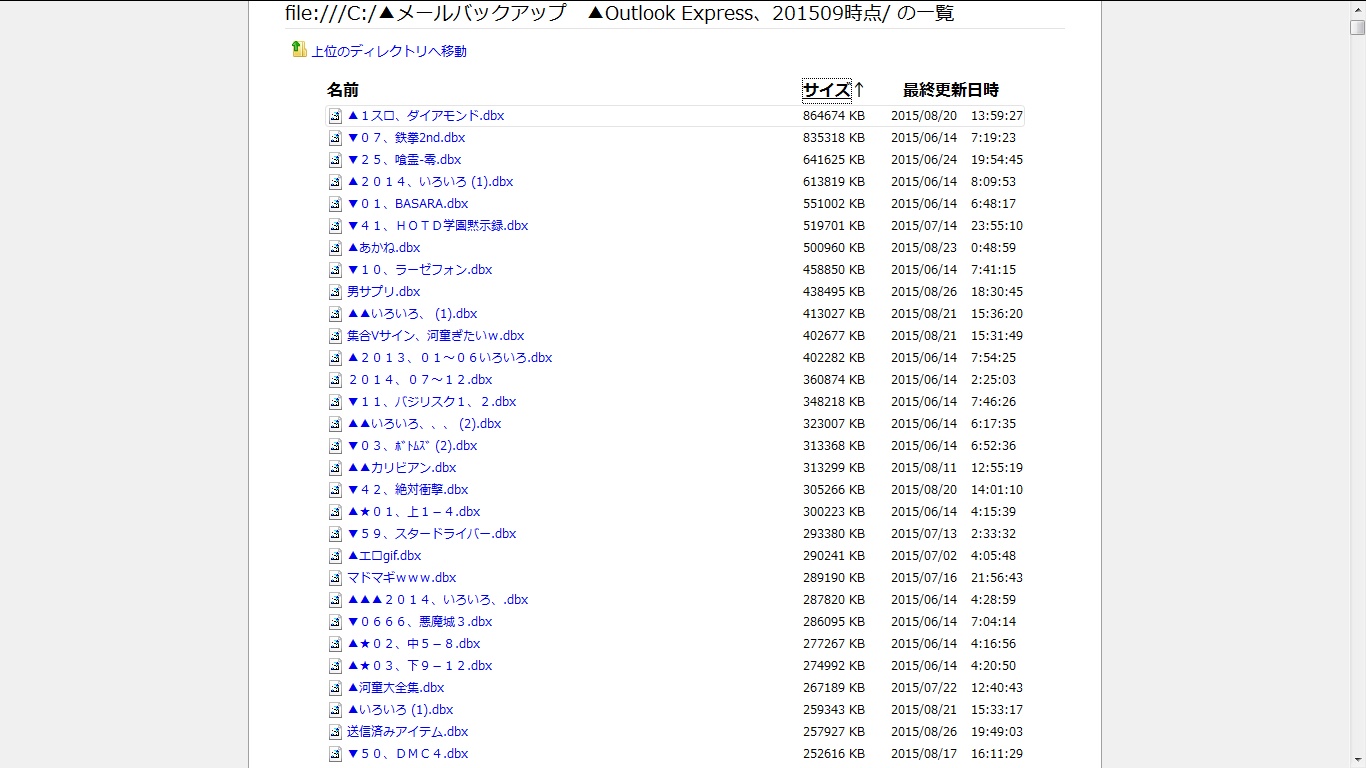Image resolution: width=1366 pixels, height=768 pixels.
Task: Click file icon beside ▼0666、悪魔城3.dbx
Action: click(x=336, y=622)
